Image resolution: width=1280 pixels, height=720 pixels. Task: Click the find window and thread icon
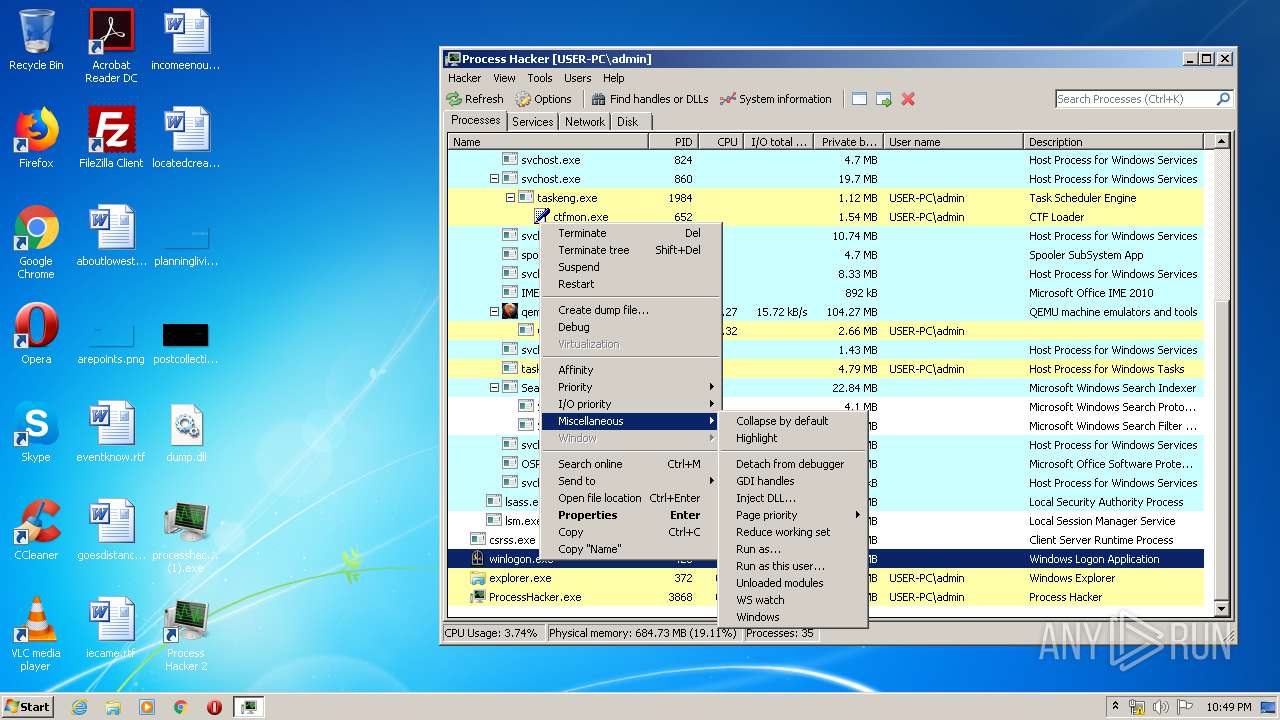[x=883, y=99]
